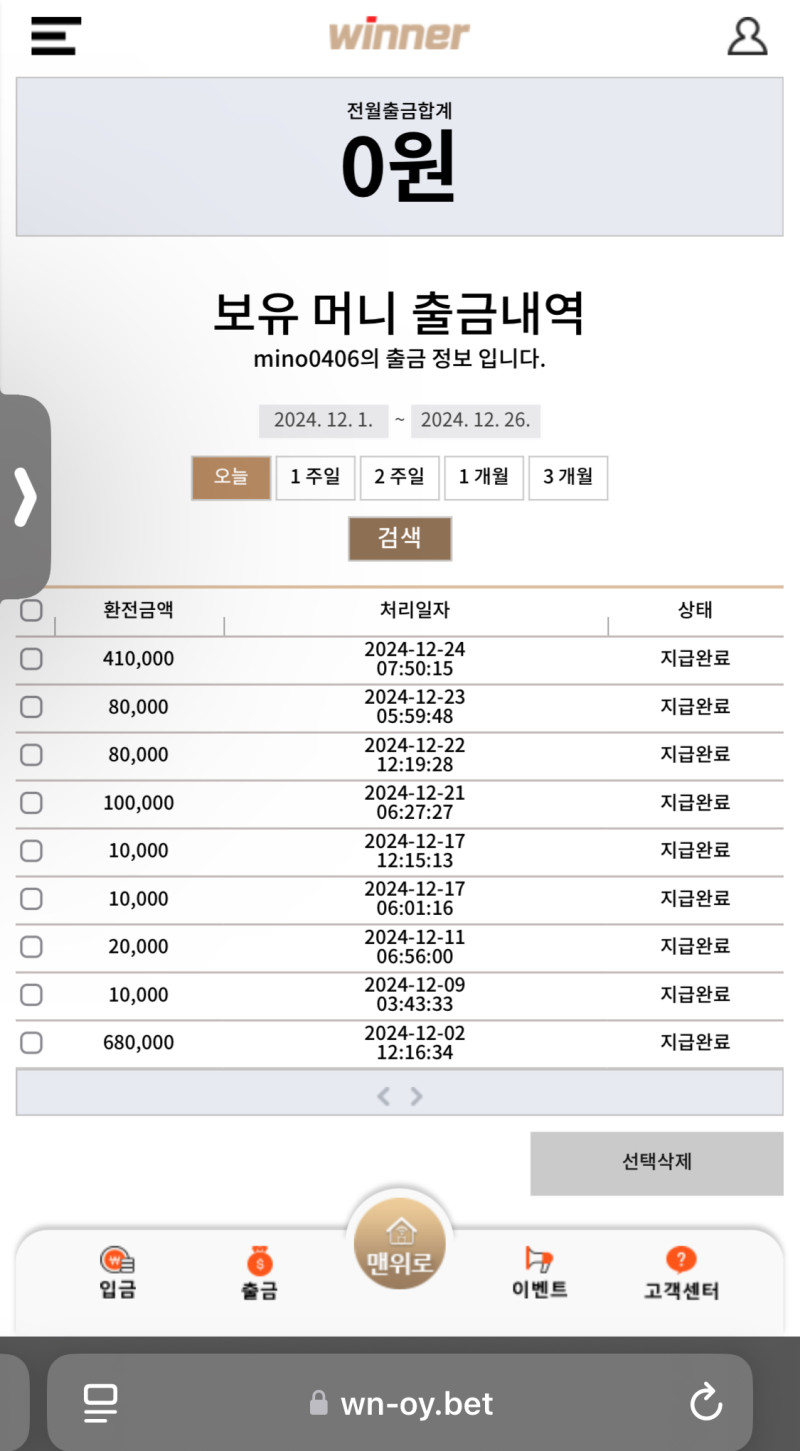The width and height of the screenshot is (800, 1451).
Task: Open browser page options icon
Action: pyautogui.click(x=100, y=1403)
